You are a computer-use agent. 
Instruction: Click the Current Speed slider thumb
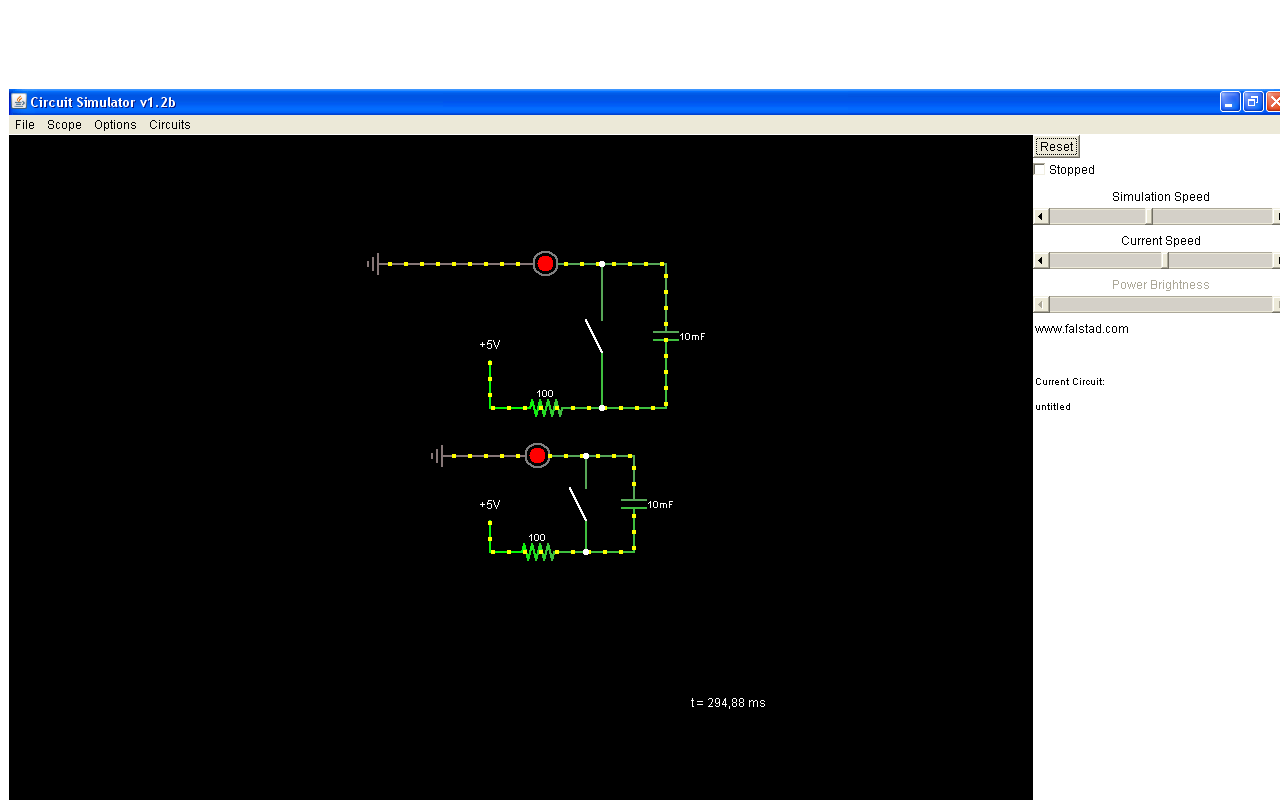[1165, 261]
